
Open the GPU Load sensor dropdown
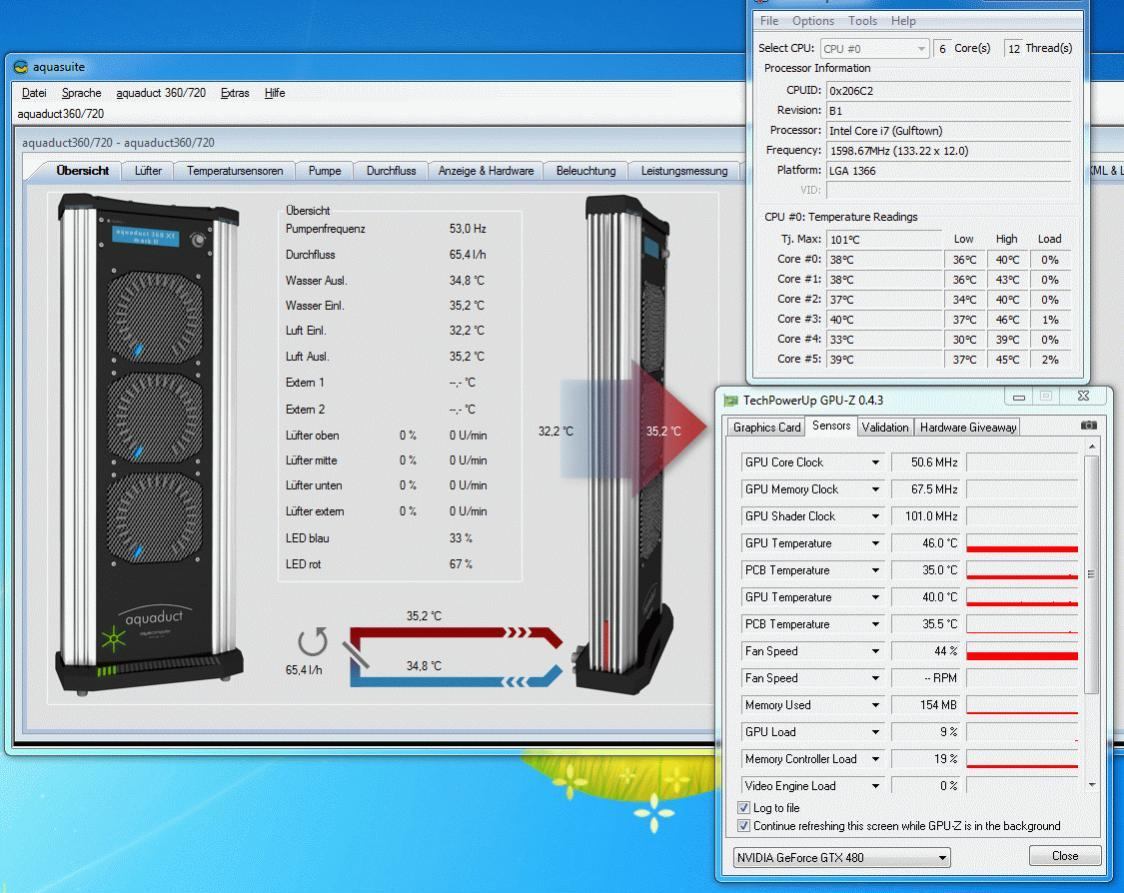tap(875, 732)
